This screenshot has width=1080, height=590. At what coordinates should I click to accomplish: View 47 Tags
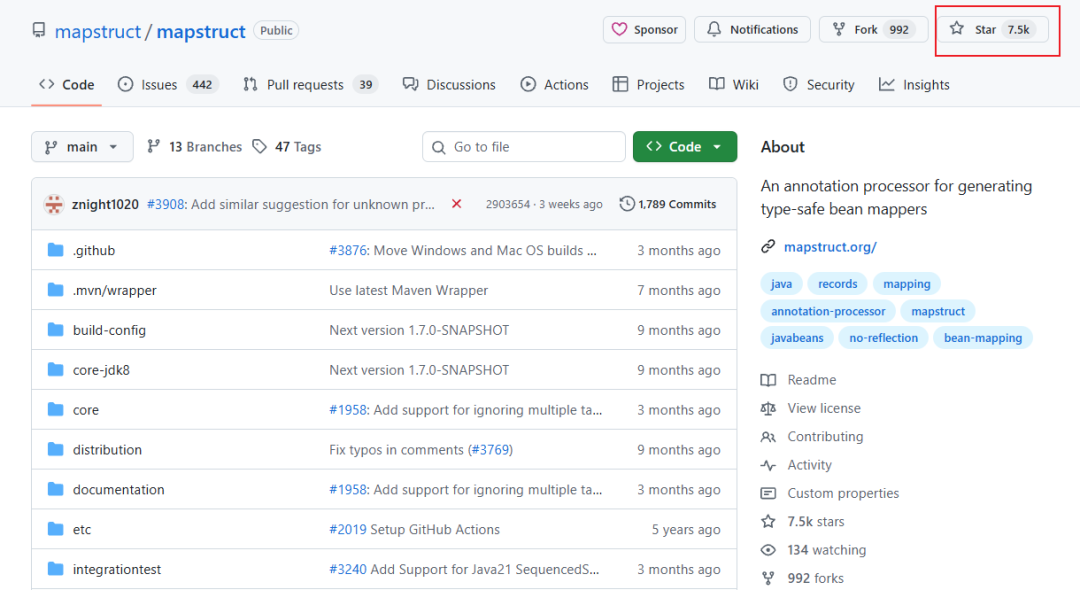pyautogui.click(x=287, y=147)
